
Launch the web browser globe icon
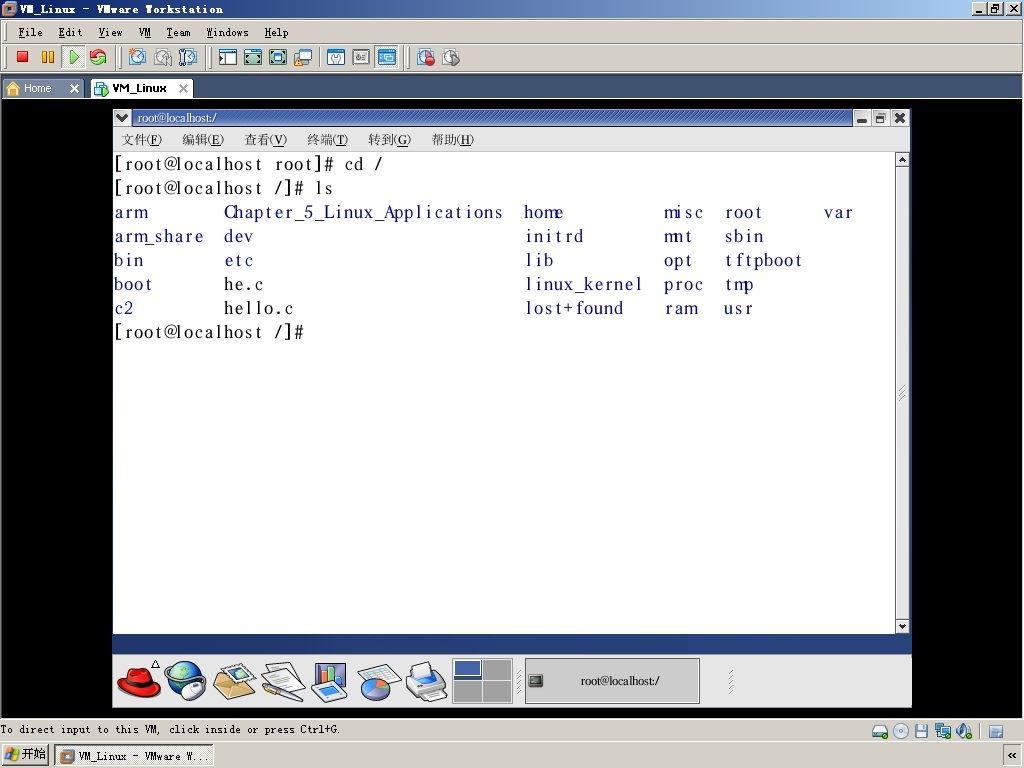coord(185,680)
